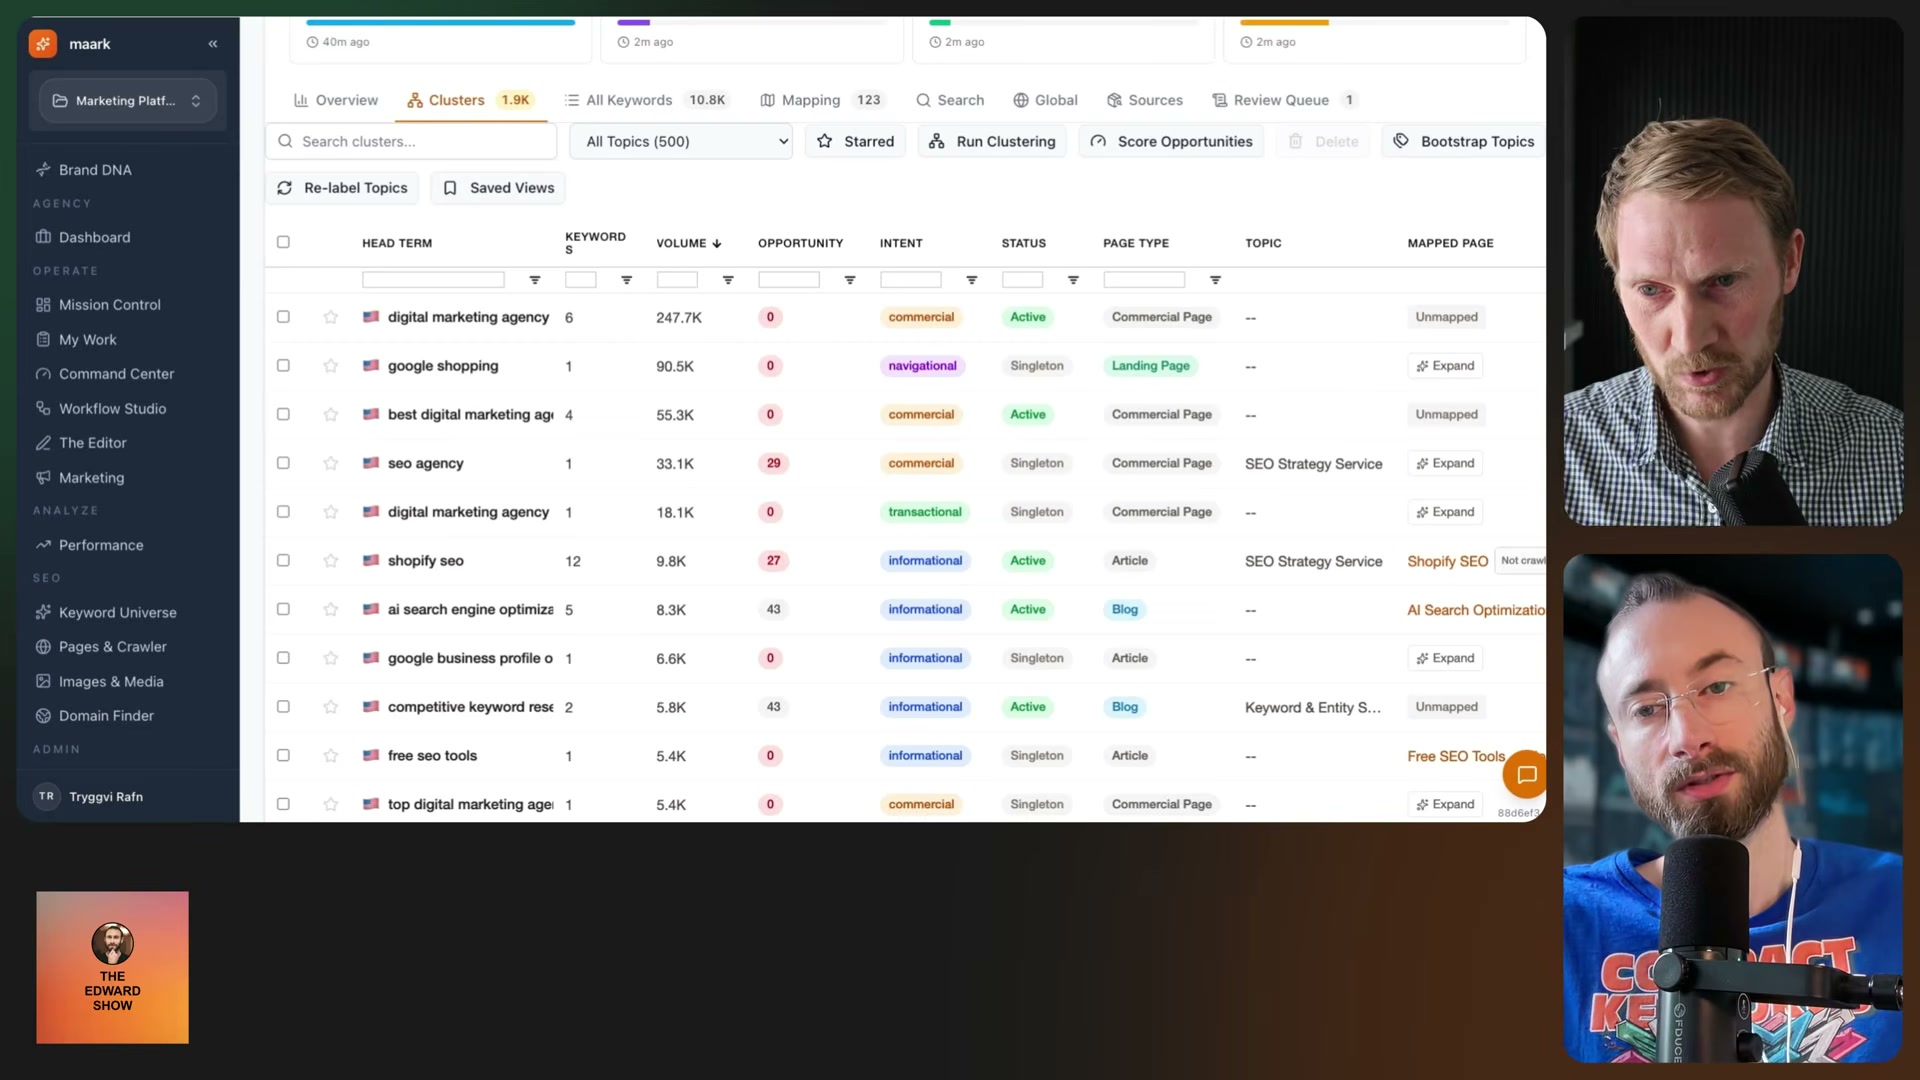Select best digital marketing row checkbox
The image size is (1920, 1080).
tap(283, 414)
